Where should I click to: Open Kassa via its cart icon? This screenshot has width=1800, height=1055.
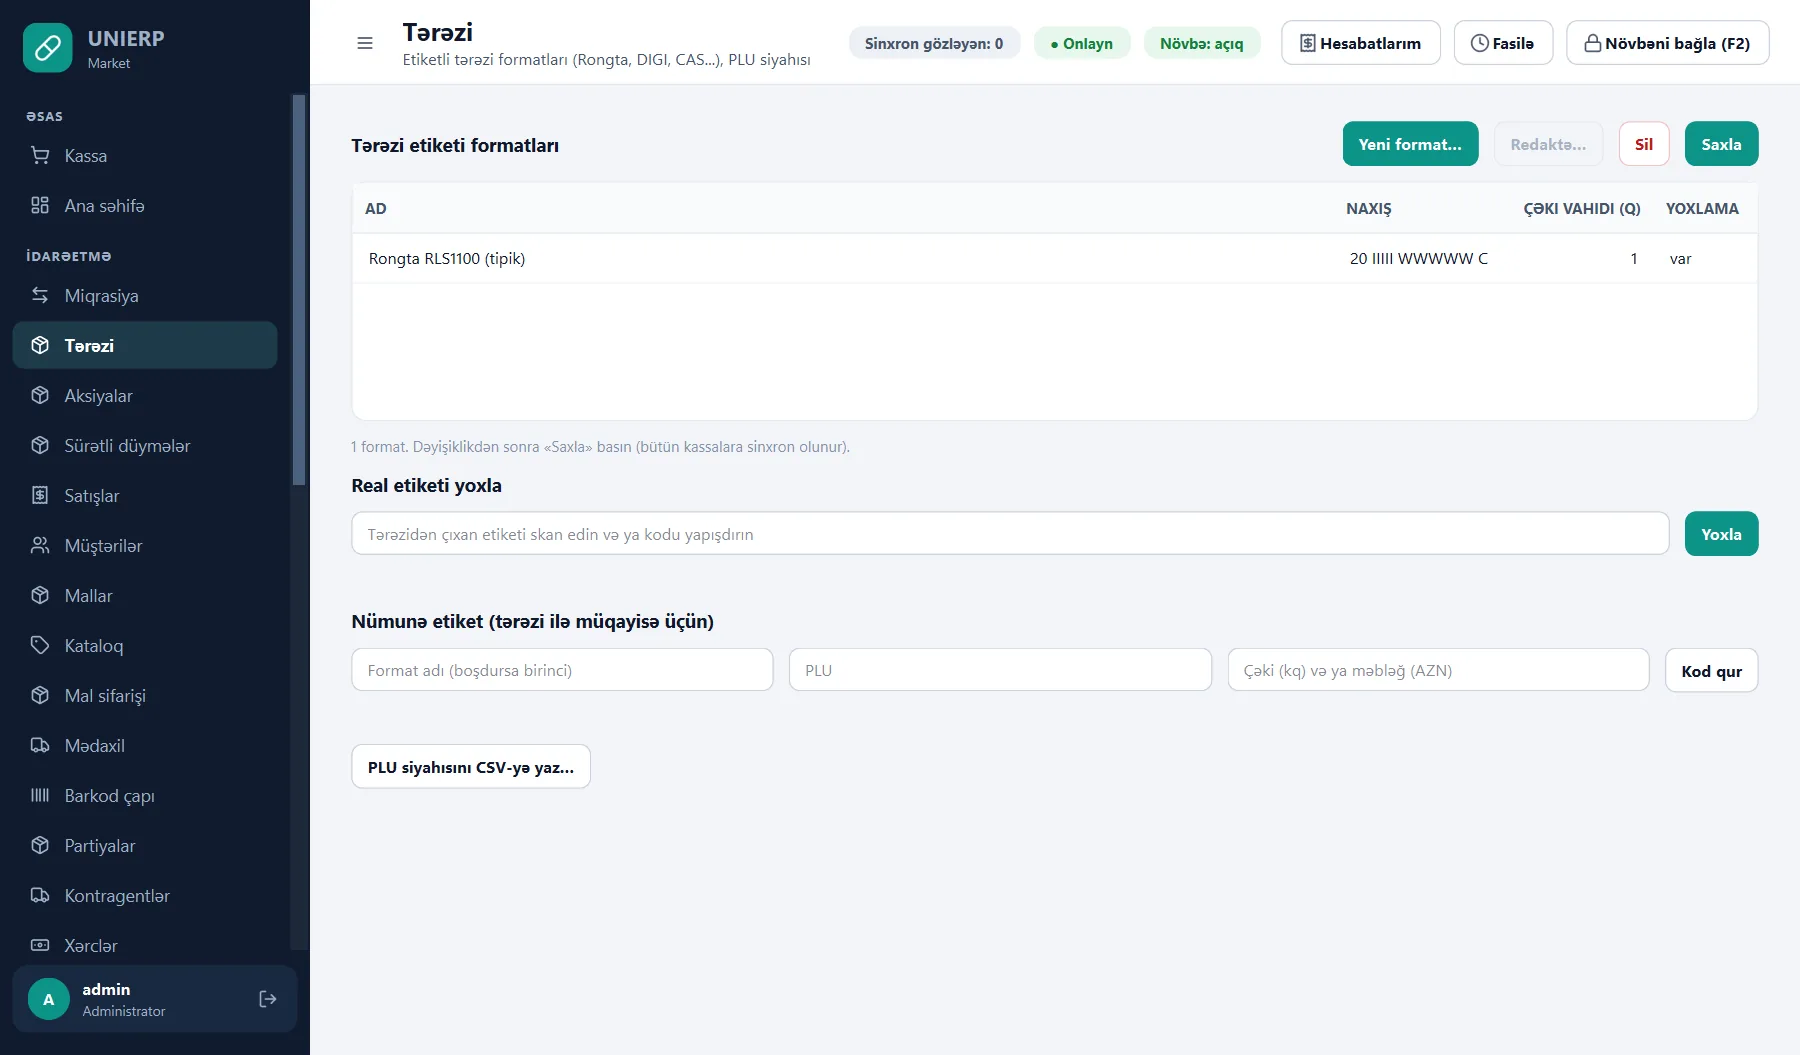[x=40, y=156]
